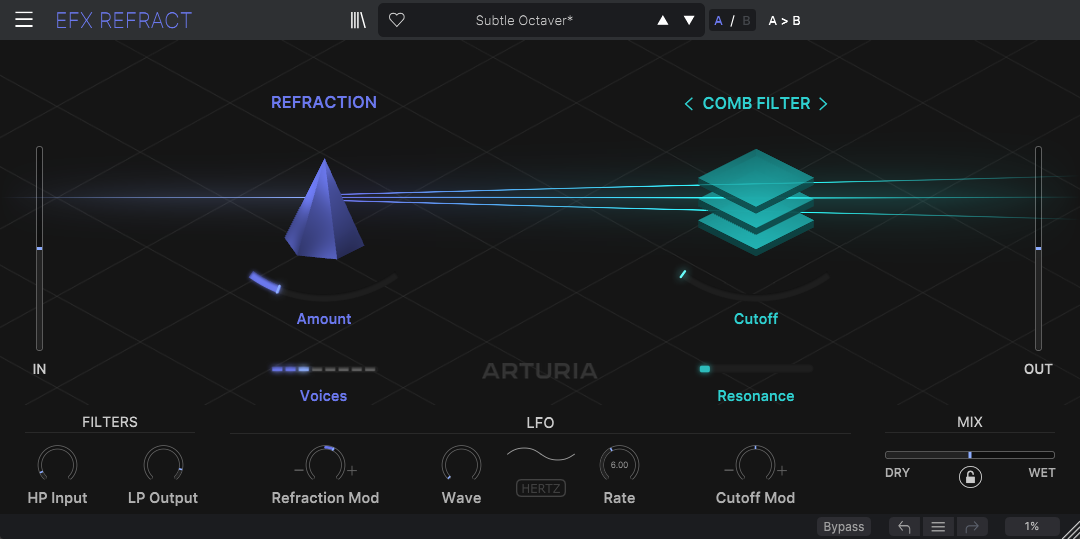Click the redo arrow icon
1080x539 pixels.
pos(971,527)
